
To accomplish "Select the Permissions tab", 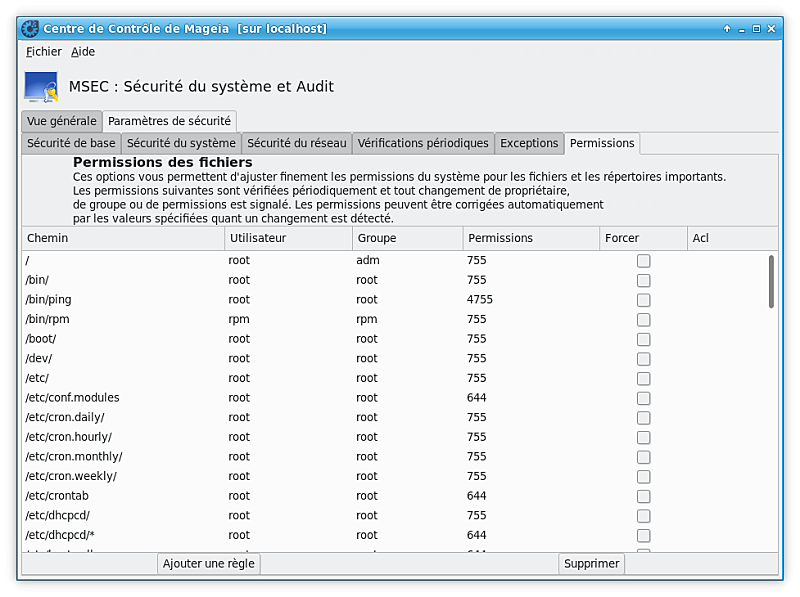I will pos(602,143).
